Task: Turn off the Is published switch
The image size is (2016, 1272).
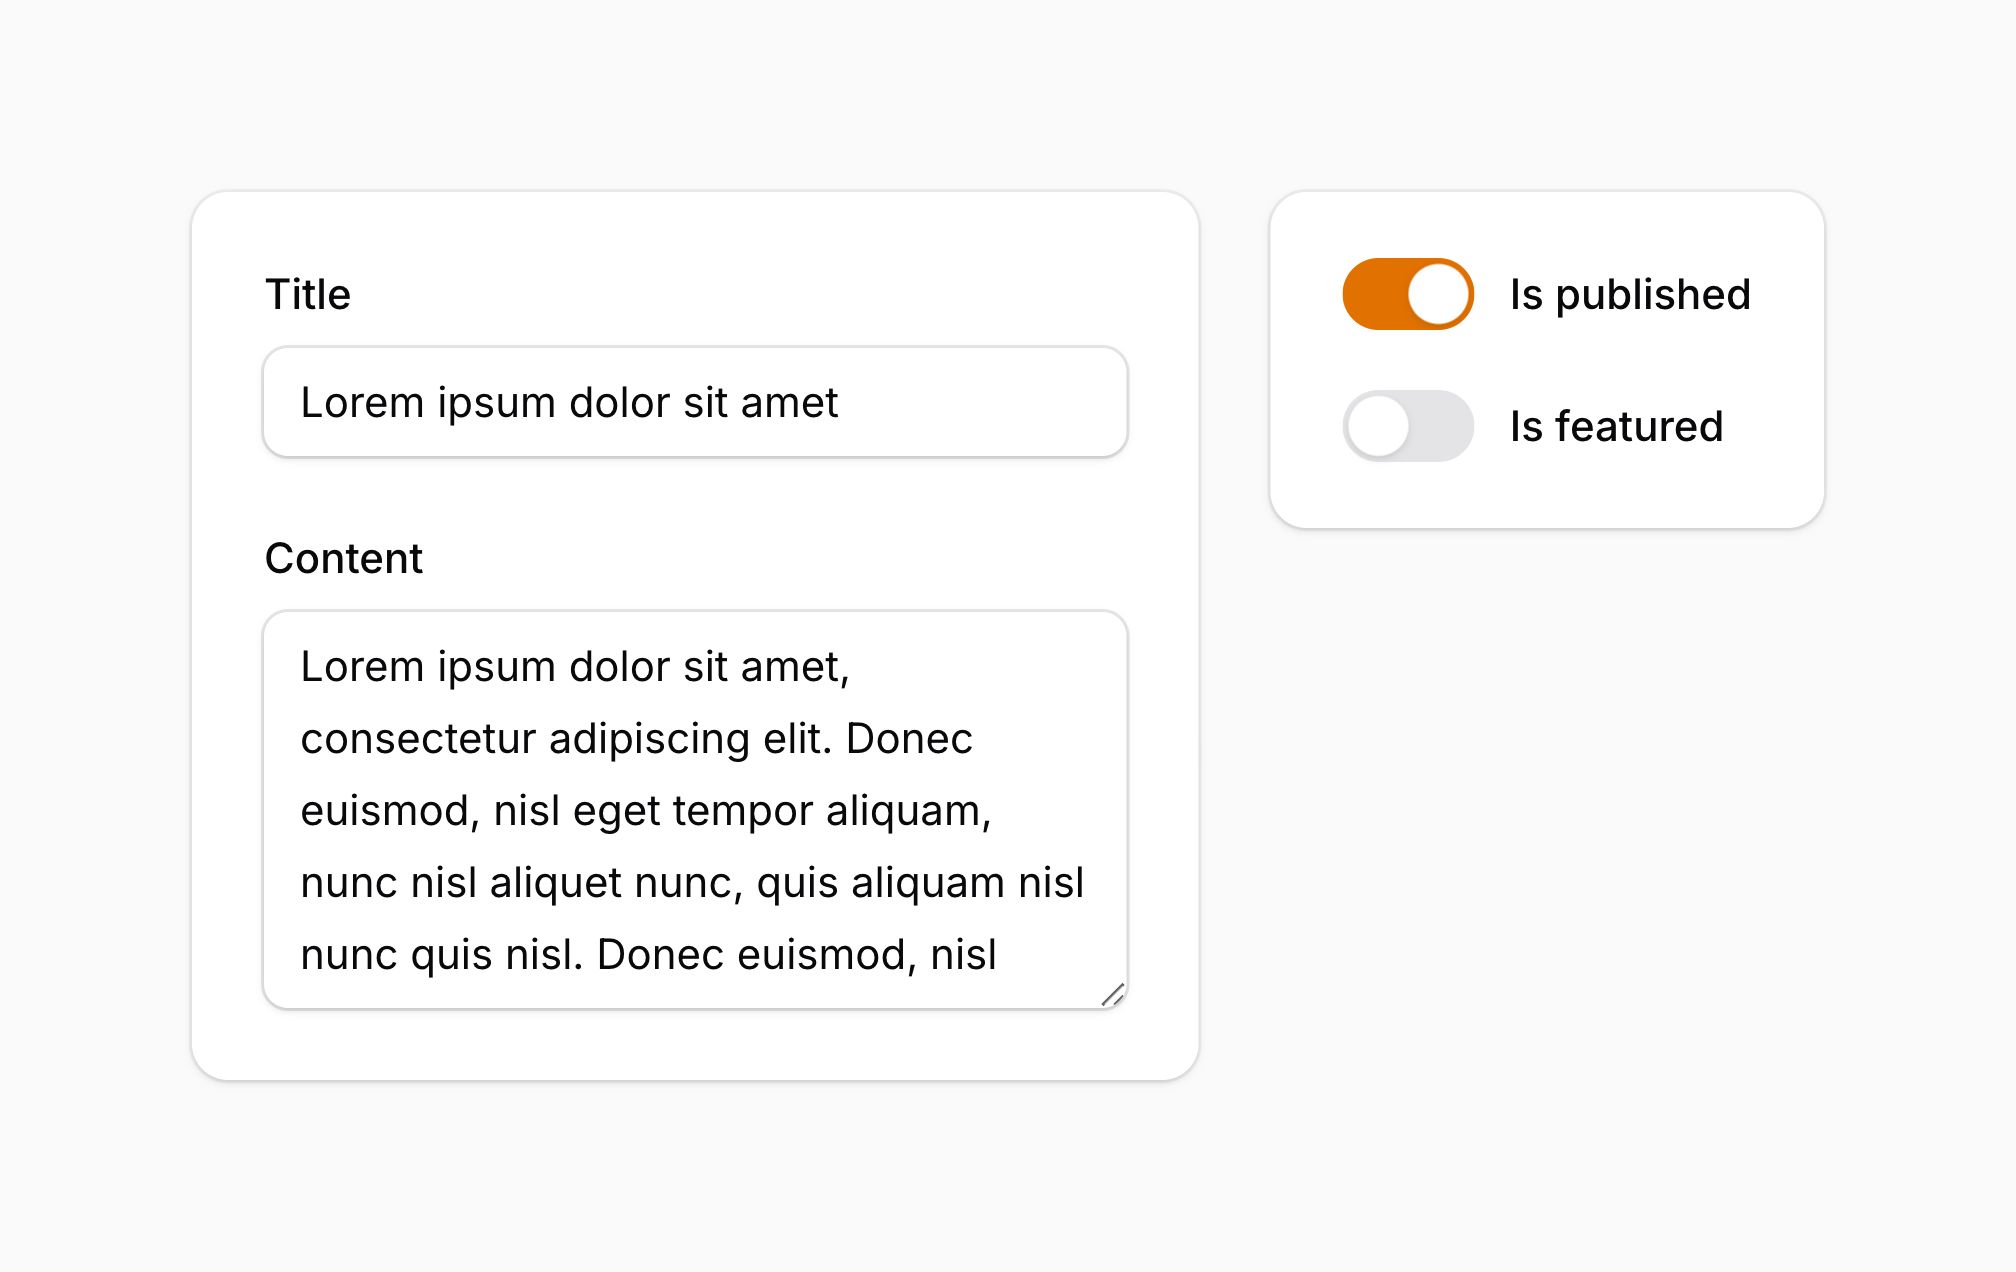Action: [x=1407, y=294]
